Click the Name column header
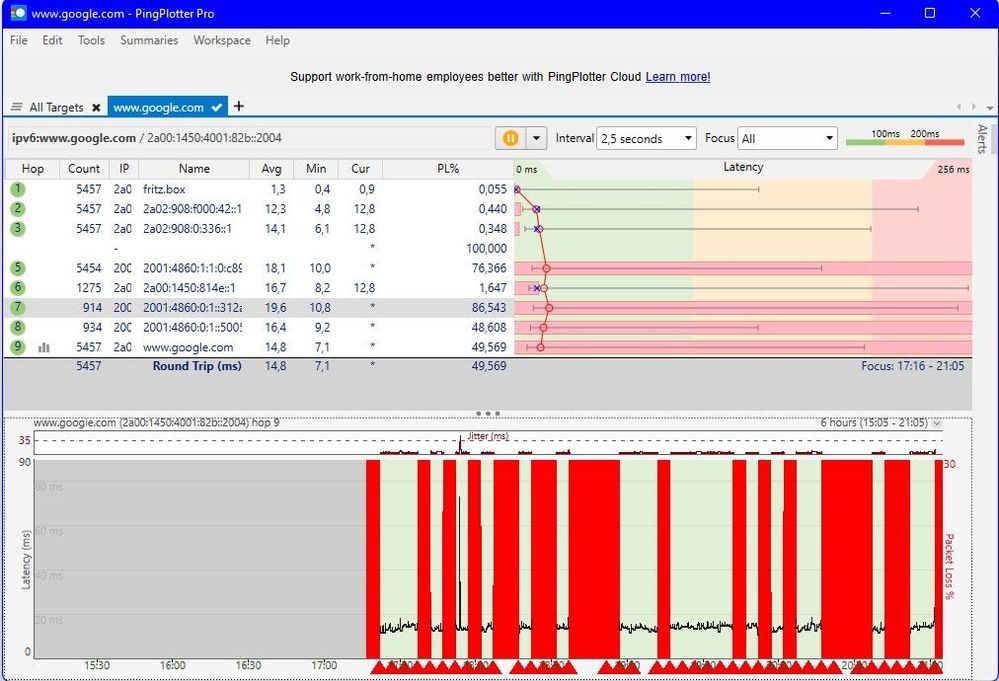The image size is (999, 681). point(194,169)
